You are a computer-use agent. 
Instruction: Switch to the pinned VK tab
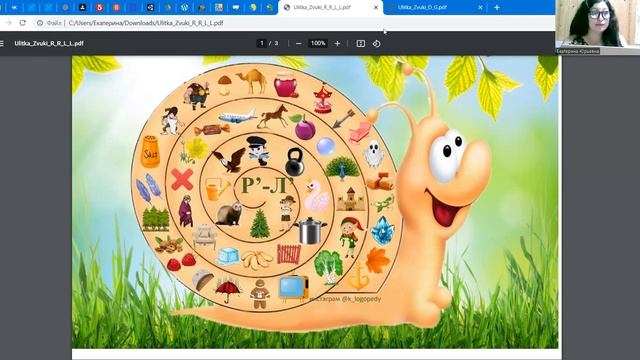14,7
